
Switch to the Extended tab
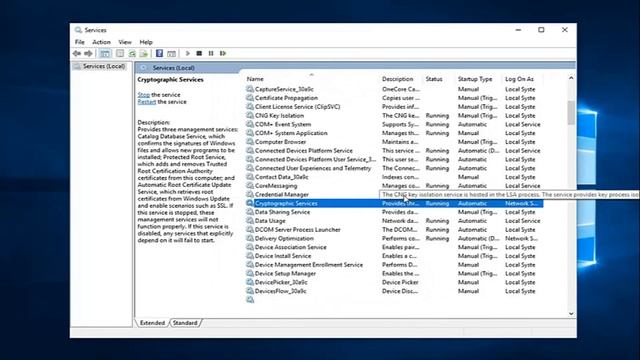[152, 323]
